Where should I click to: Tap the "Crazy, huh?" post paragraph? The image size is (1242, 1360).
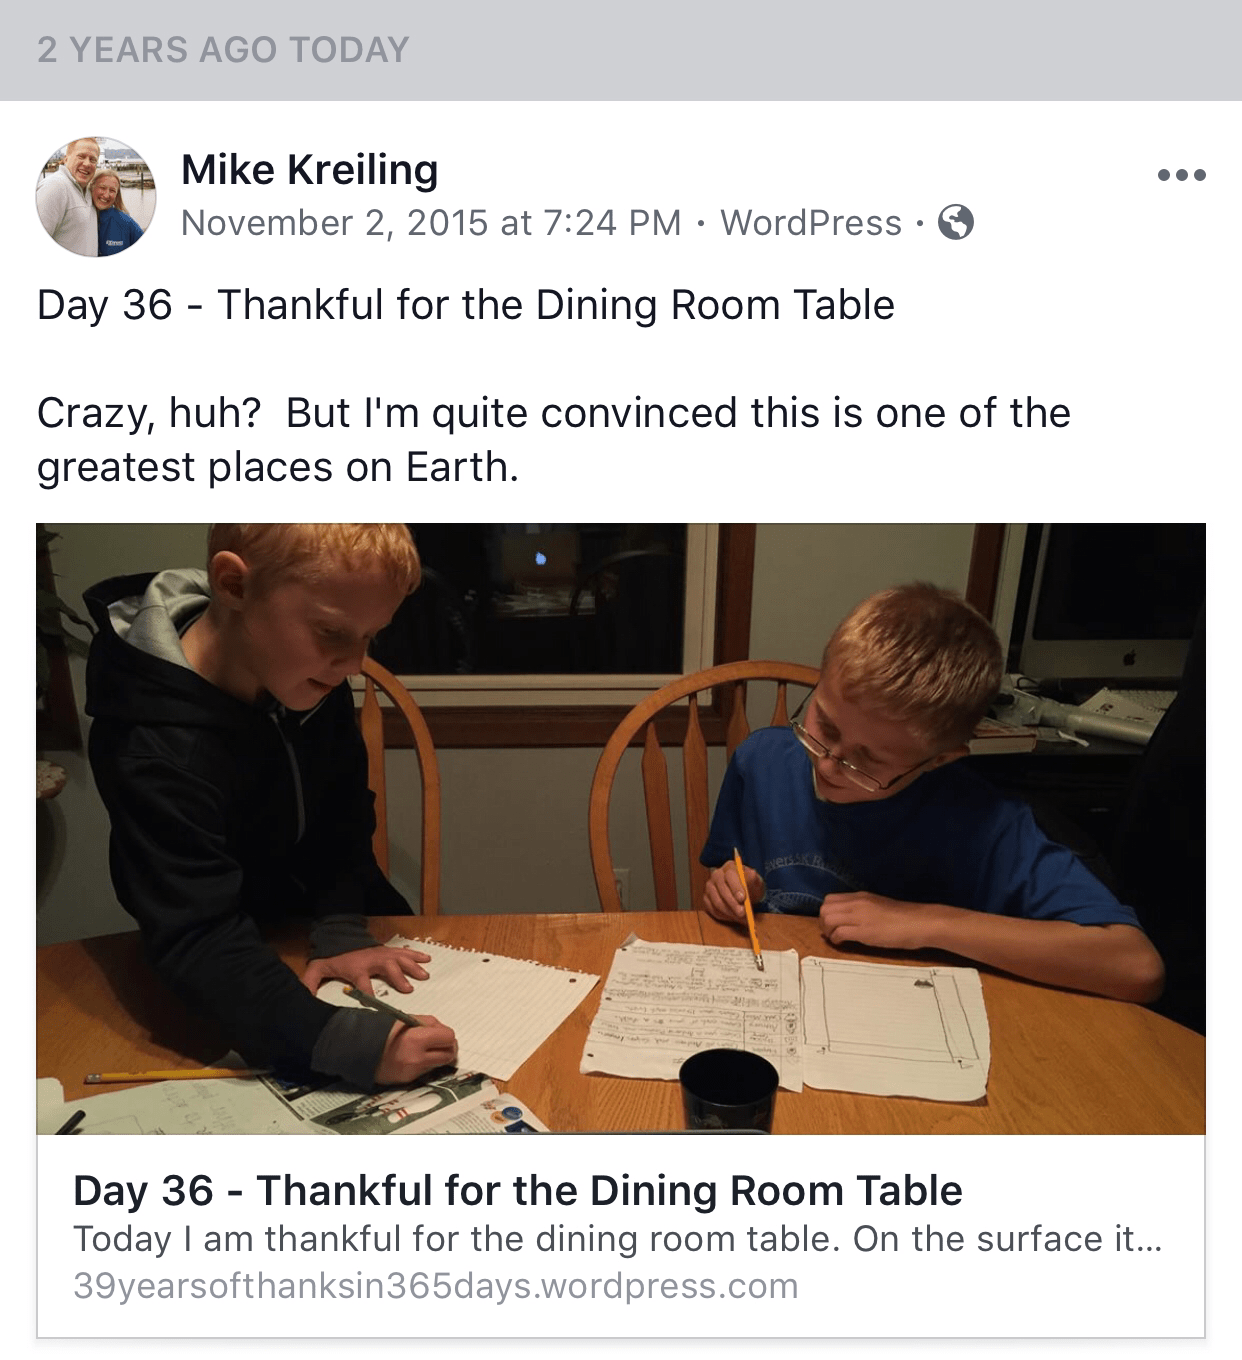(553, 440)
